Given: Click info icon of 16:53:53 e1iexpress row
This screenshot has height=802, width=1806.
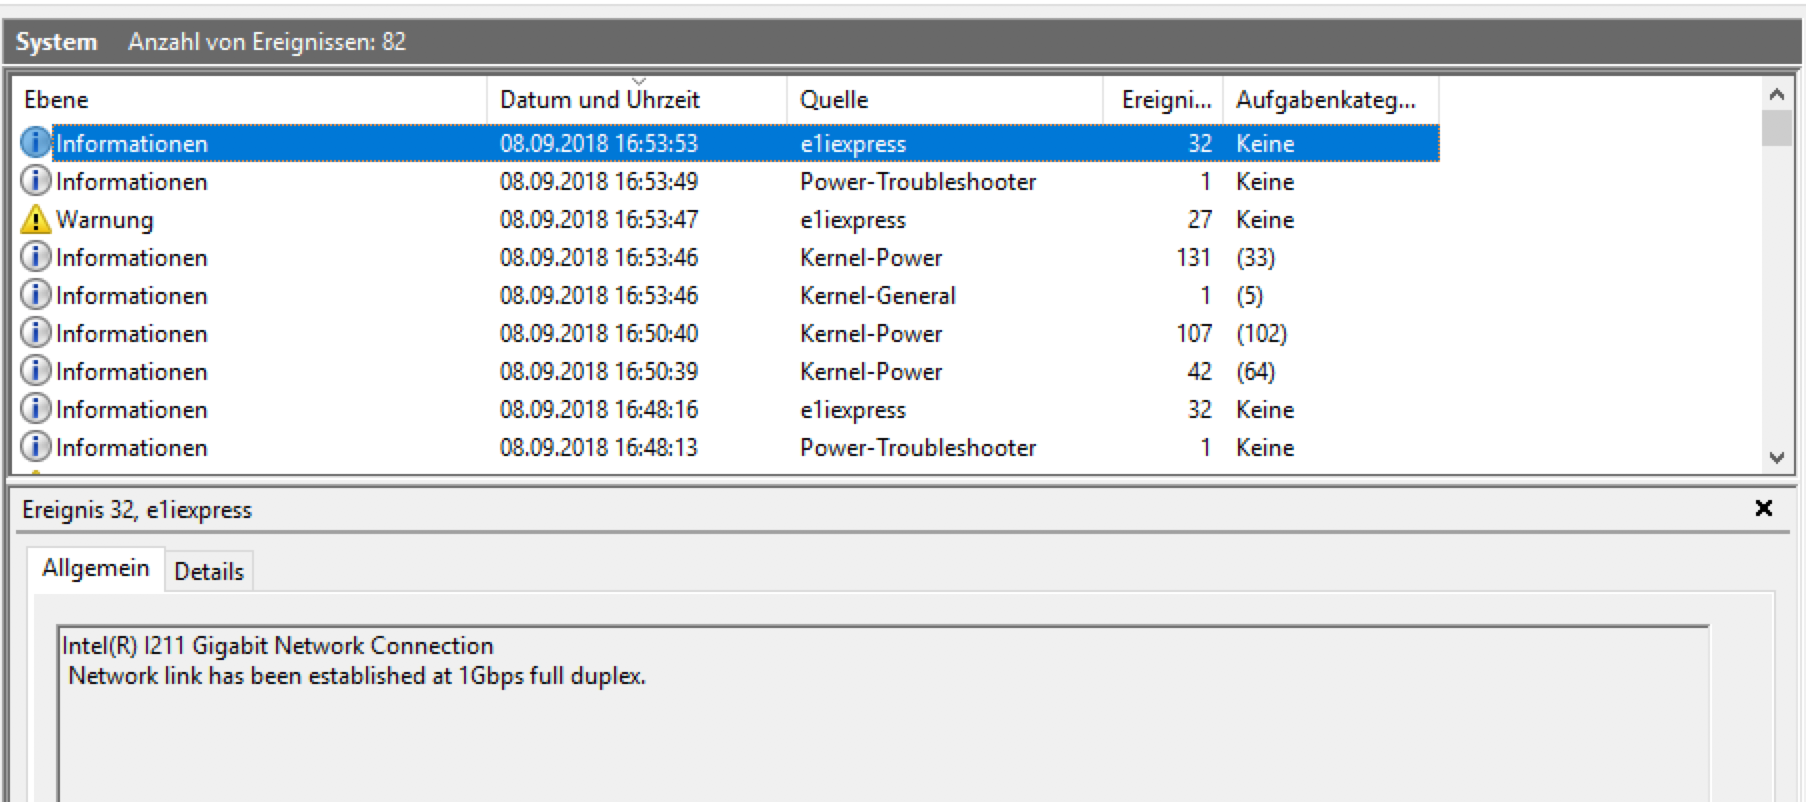Looking at the screenshot, I should (35, 143).
